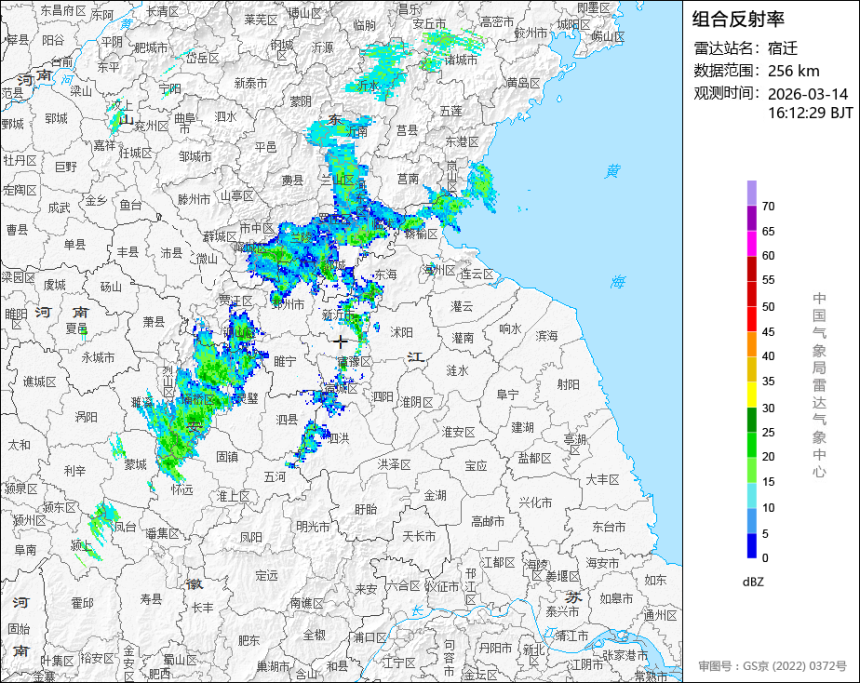Click the 永城市 map label
Image resolution: width=860 pixels, height=683 pixels.
(x=98, y=358)
